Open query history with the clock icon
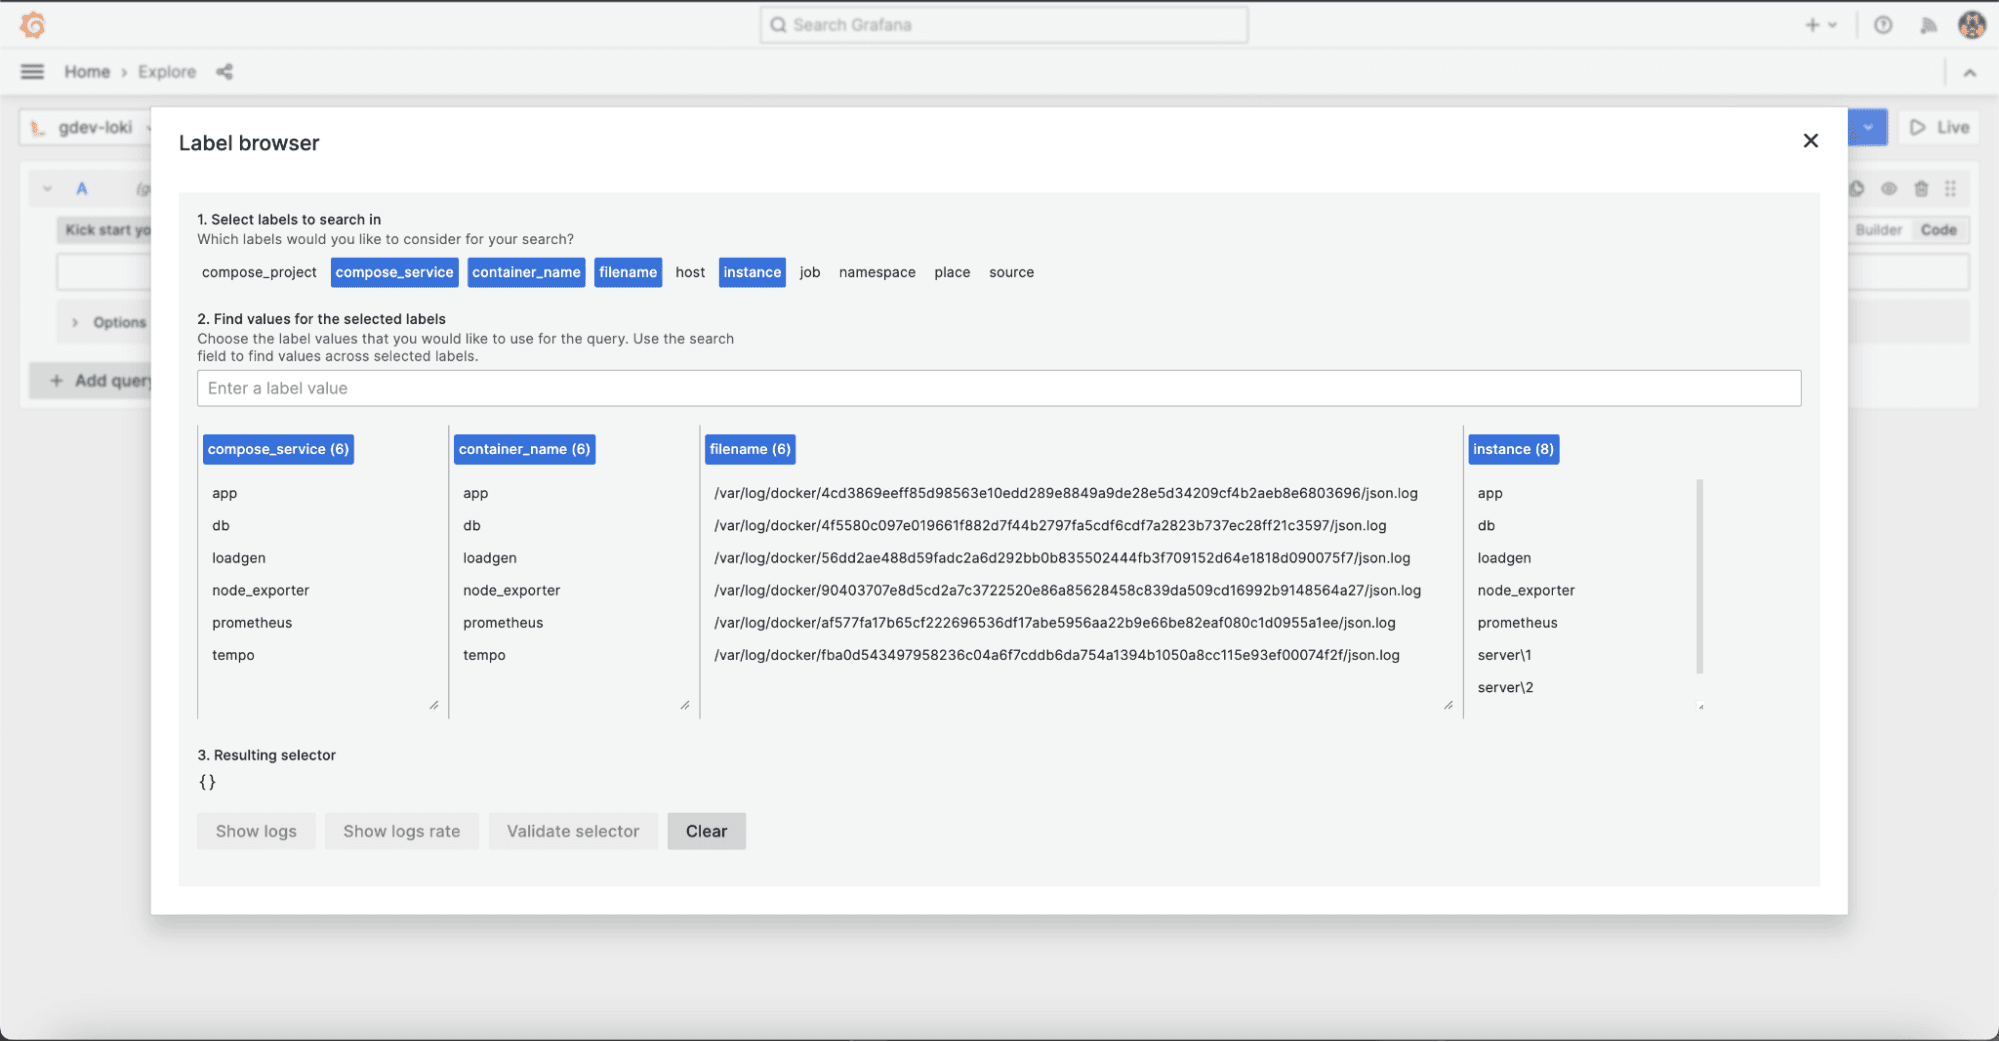The width and height of the screenshot is (1999, 1042). [x=1856, y=188]
